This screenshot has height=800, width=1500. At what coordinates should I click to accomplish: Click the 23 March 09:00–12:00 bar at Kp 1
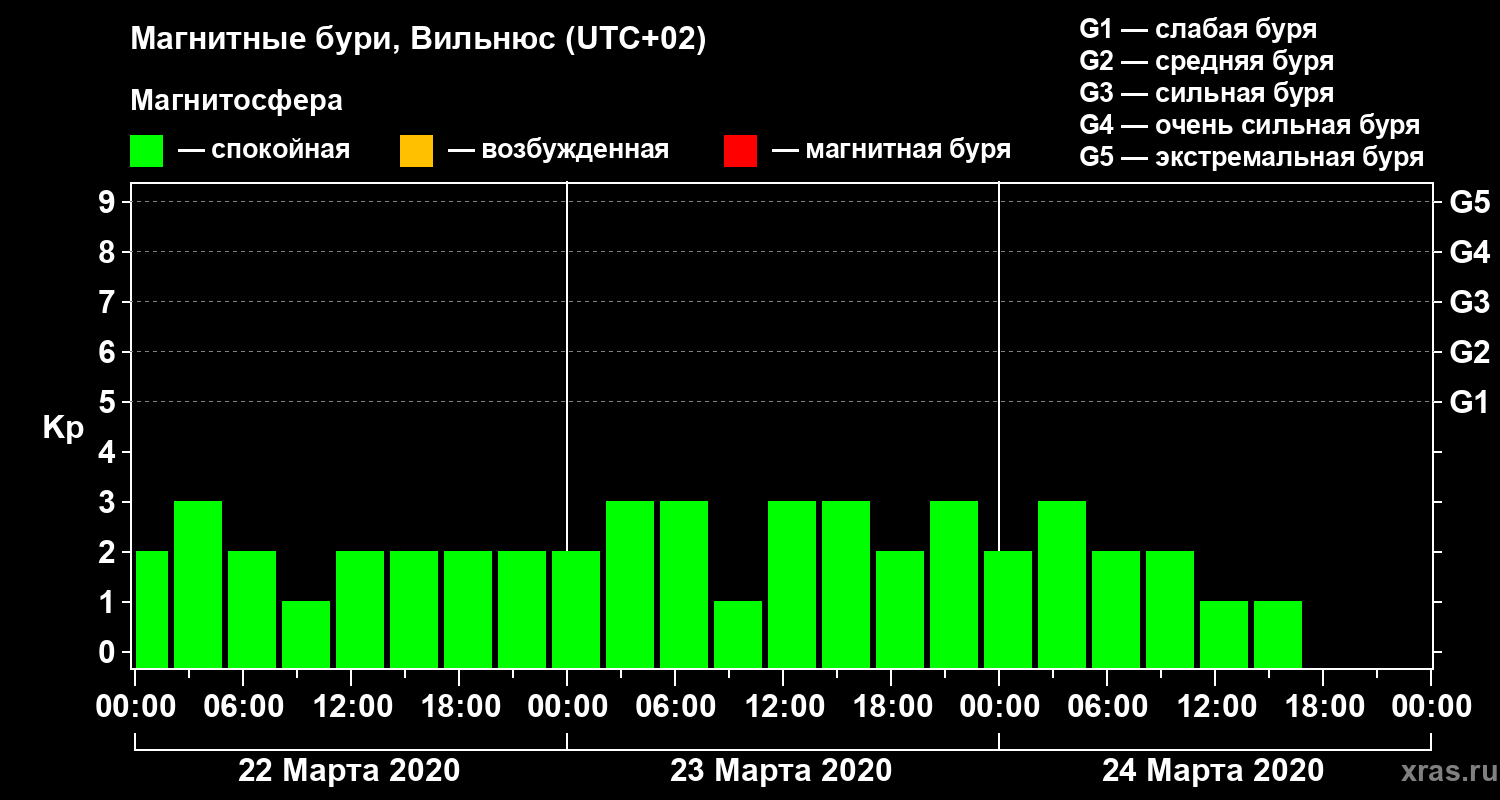pyautogui.click(x=738, y=634)
